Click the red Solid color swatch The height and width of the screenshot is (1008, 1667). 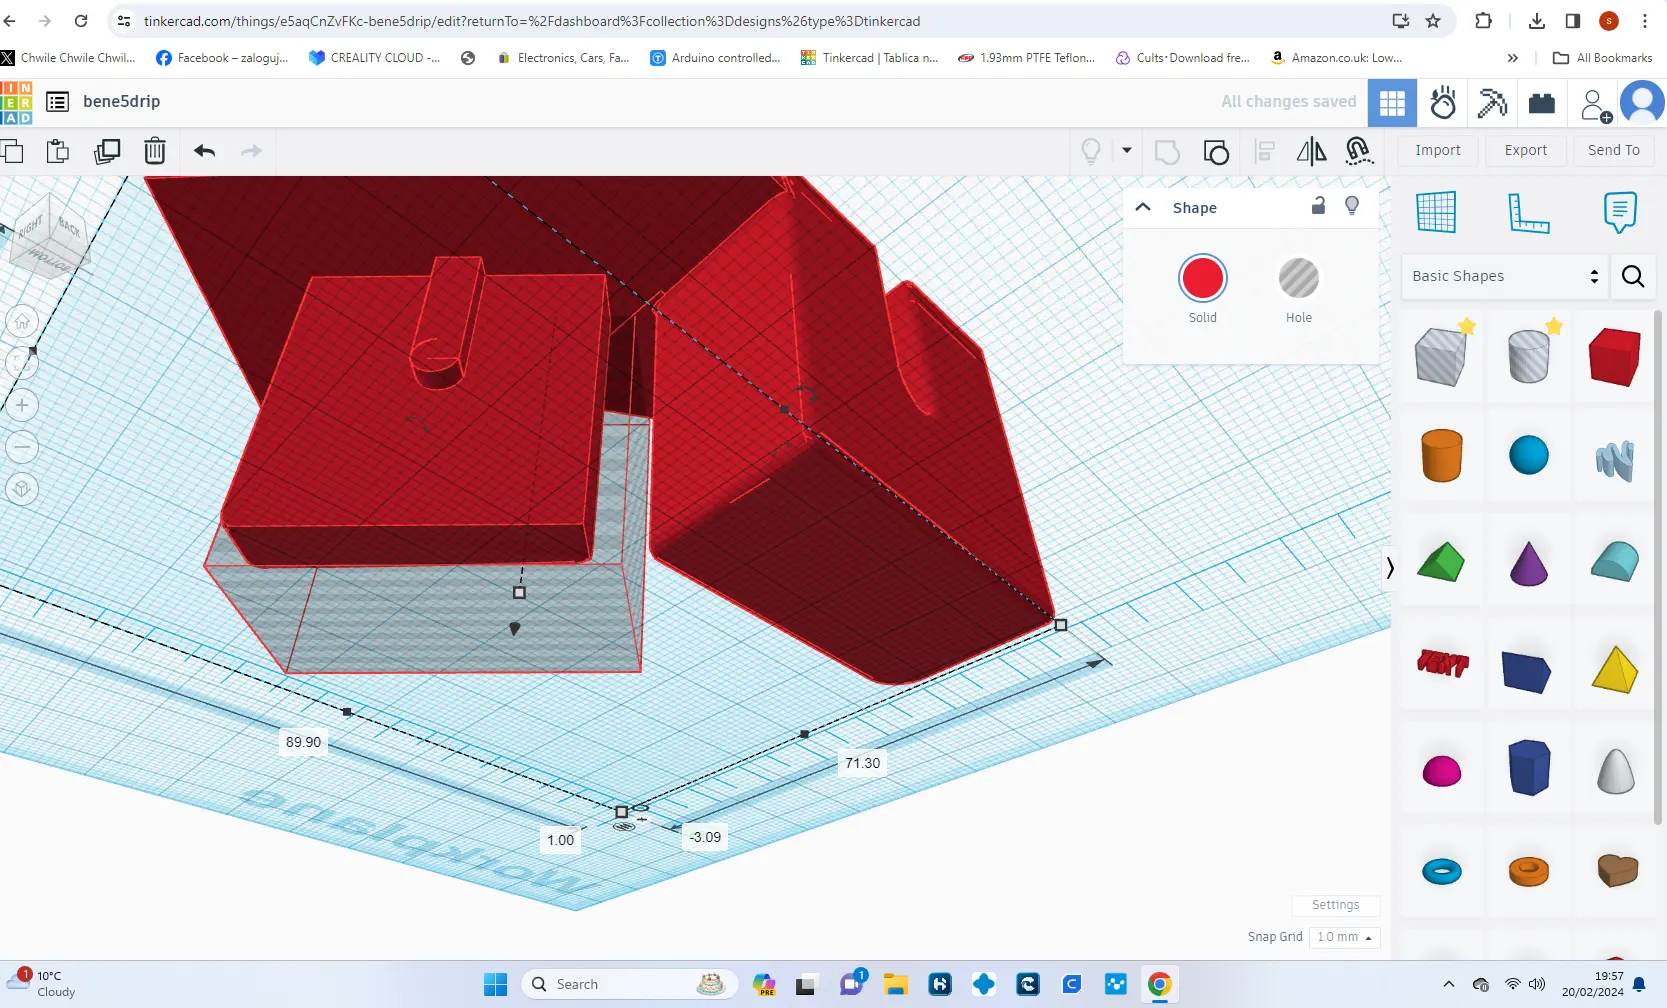pos(1203,278)
